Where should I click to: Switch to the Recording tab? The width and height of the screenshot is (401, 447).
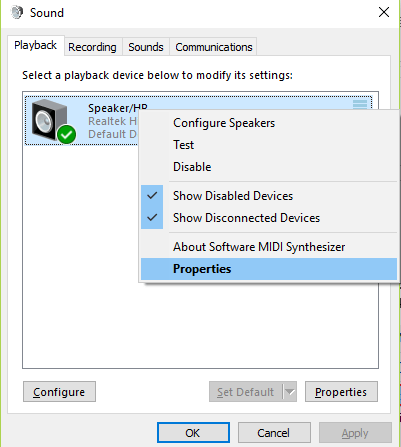coord(92,47)
